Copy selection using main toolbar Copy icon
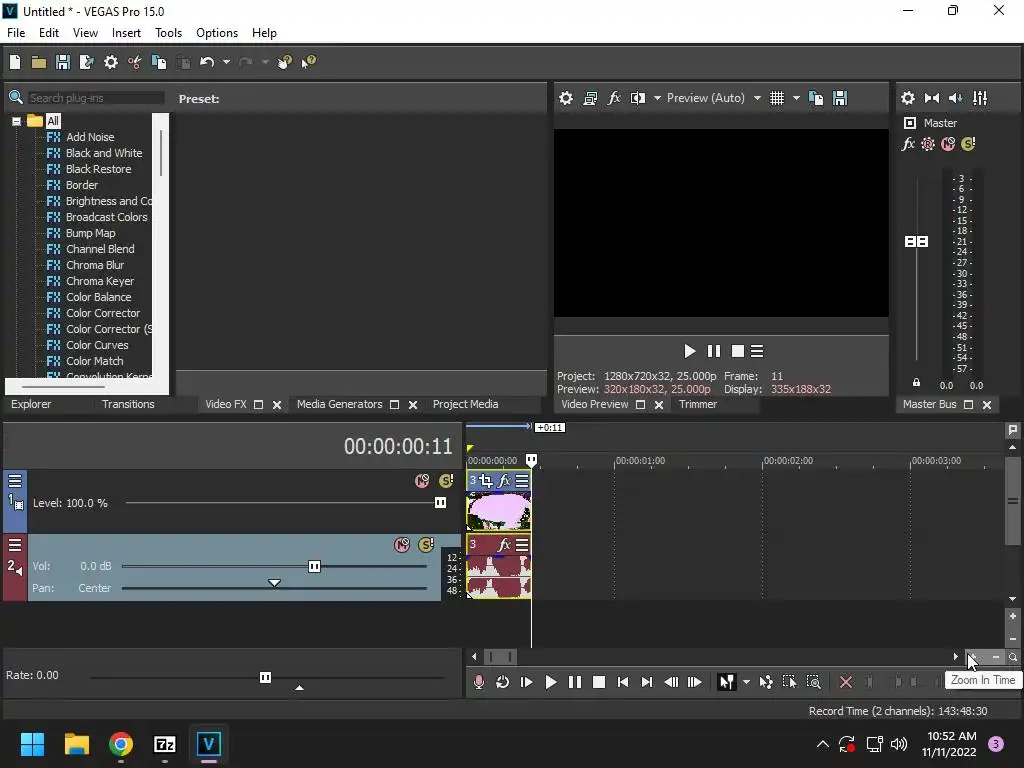 (x=159, y=62)
